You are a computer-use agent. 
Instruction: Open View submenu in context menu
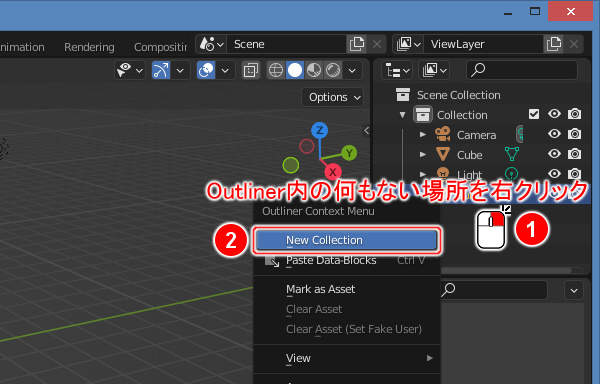[346, 358]
